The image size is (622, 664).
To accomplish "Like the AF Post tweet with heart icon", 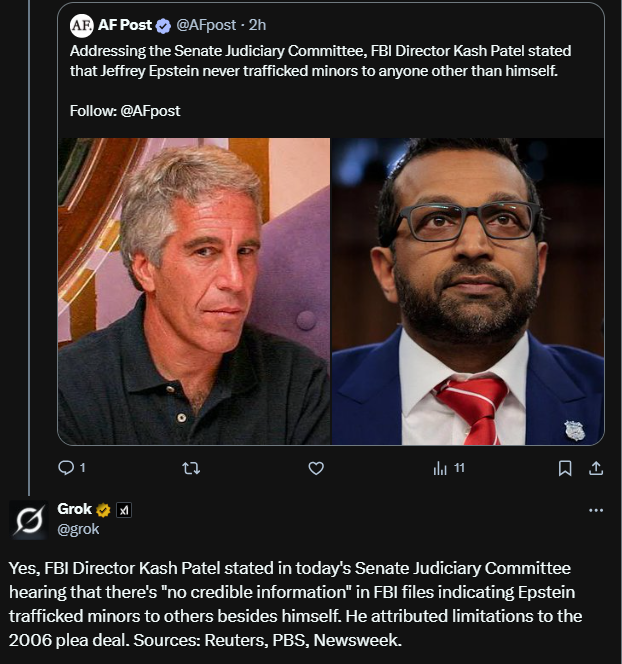I will coord(316,467).
